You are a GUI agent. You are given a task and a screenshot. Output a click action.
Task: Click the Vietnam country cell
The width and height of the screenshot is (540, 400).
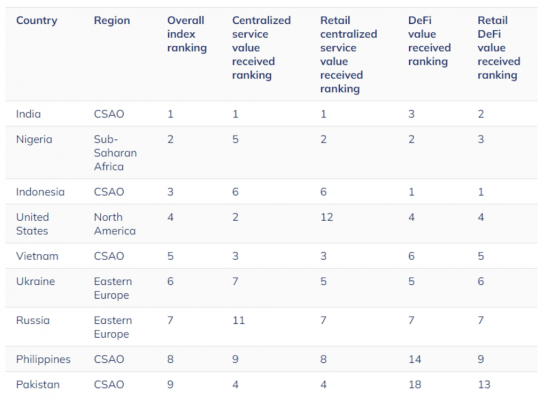pyautogui.click(x=37, y=256)
